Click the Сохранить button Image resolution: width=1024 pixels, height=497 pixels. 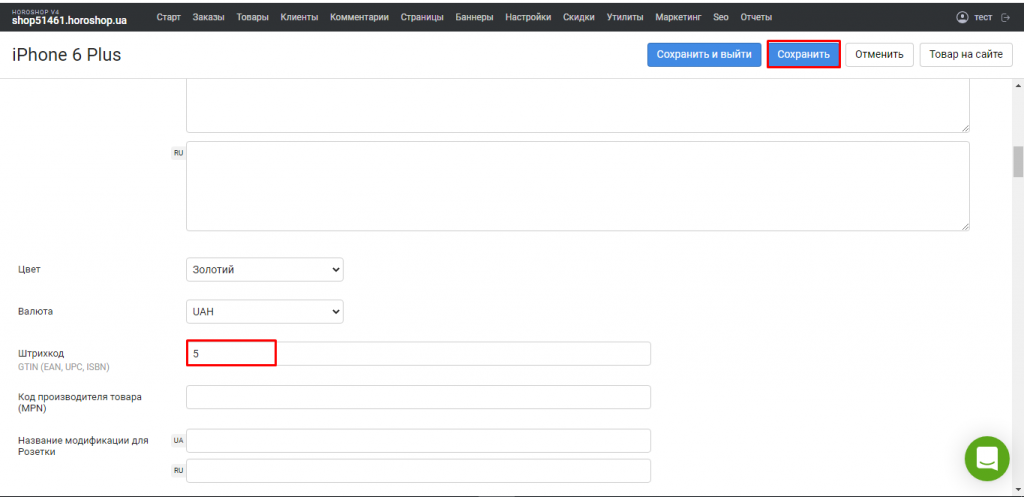[x=803, y=55]
